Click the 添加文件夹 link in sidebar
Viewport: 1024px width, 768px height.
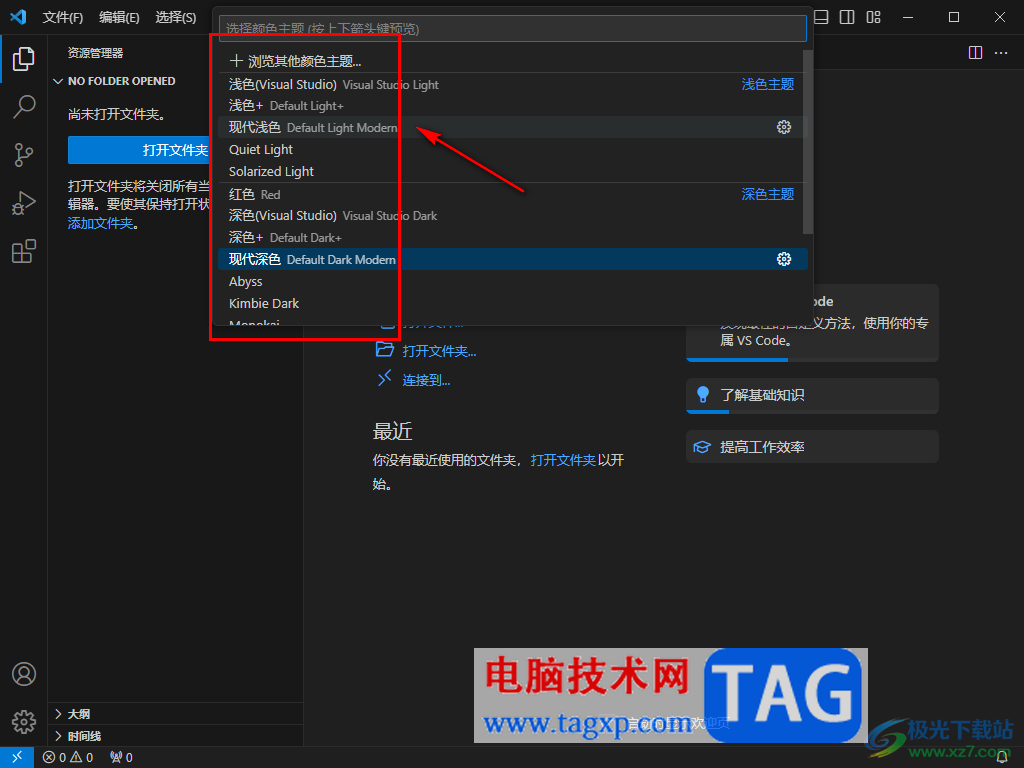(101, 223)
